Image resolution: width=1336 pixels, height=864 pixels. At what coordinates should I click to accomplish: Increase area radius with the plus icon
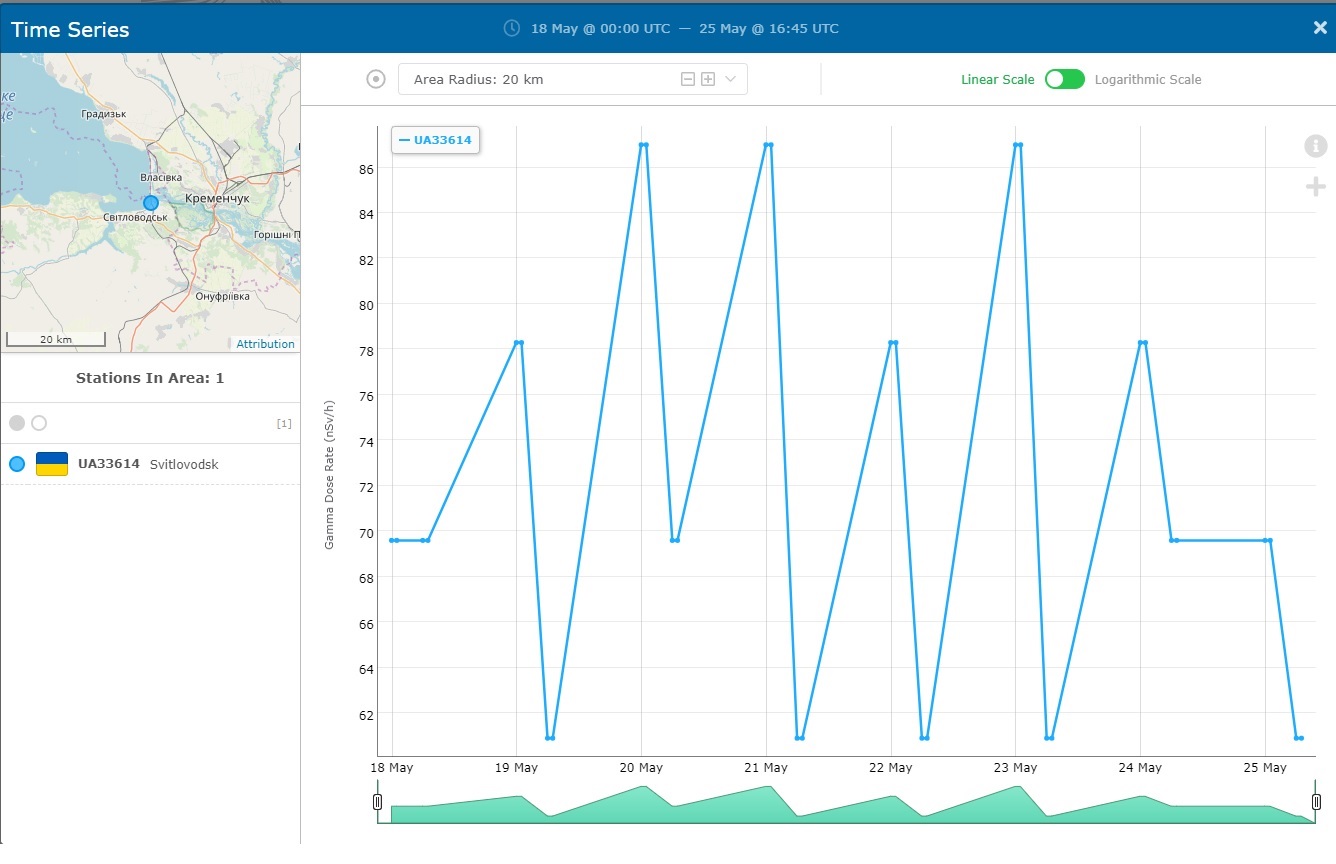click(x=708, y=79)
